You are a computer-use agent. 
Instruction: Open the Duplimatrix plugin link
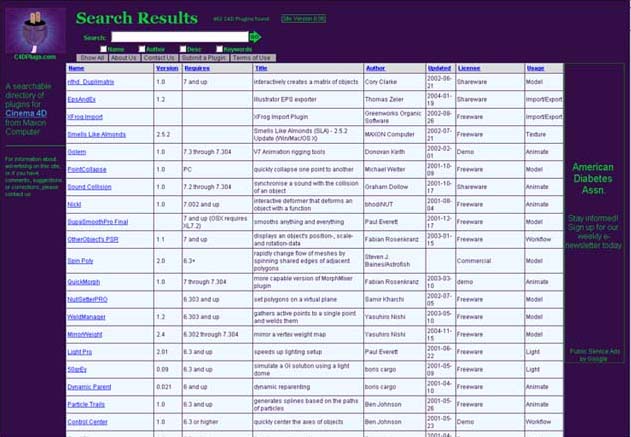(x=91, y=82)
